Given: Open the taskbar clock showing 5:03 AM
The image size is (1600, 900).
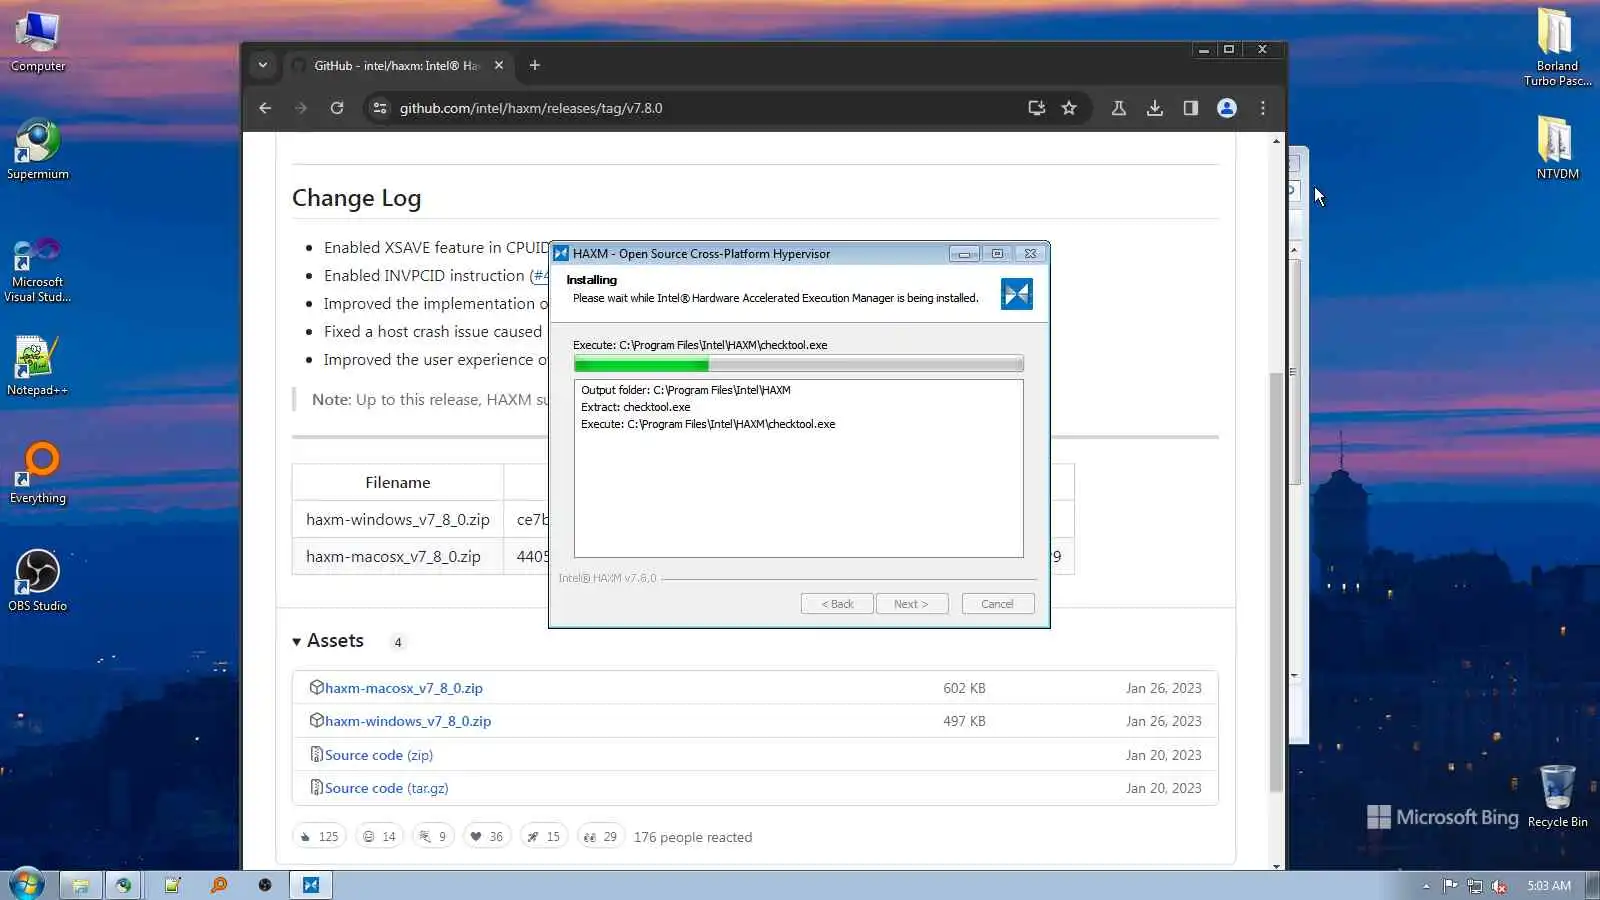Looking at the screenshot, I should (x=1549, y=886).
